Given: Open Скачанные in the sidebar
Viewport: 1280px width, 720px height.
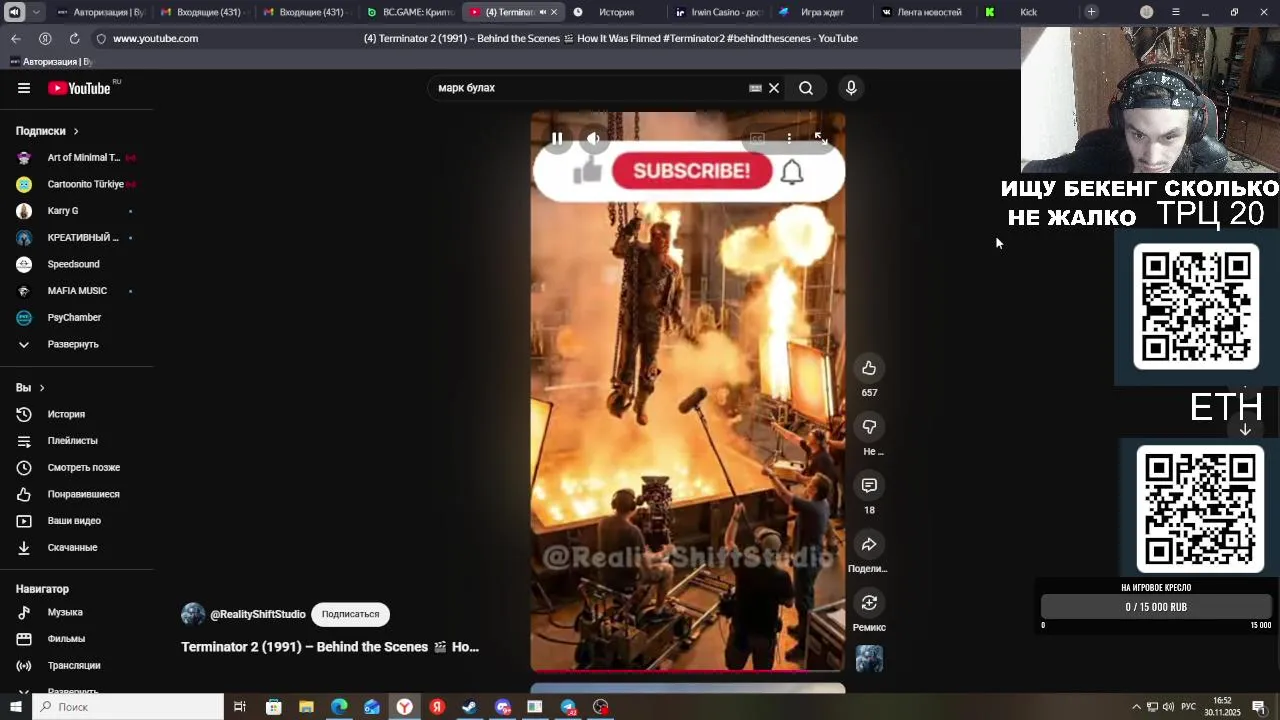Looking at the screenshot, I should 77,547.
